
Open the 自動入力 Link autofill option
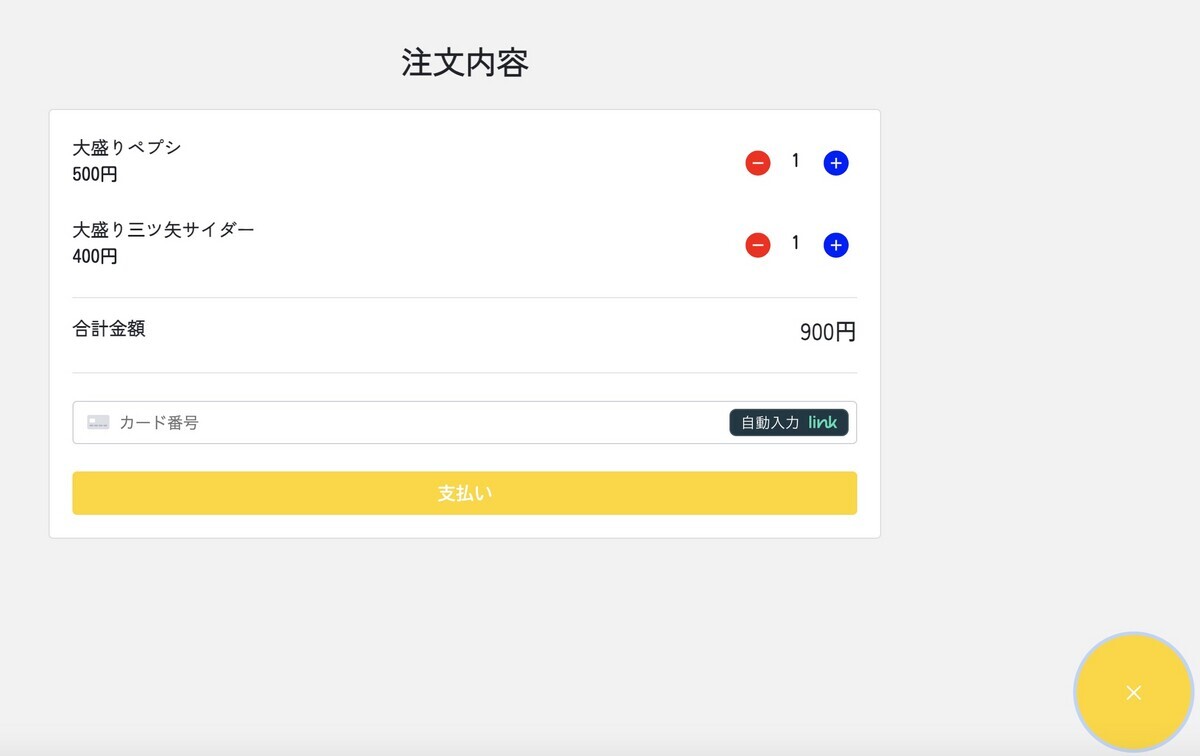[x=788, y=422]
